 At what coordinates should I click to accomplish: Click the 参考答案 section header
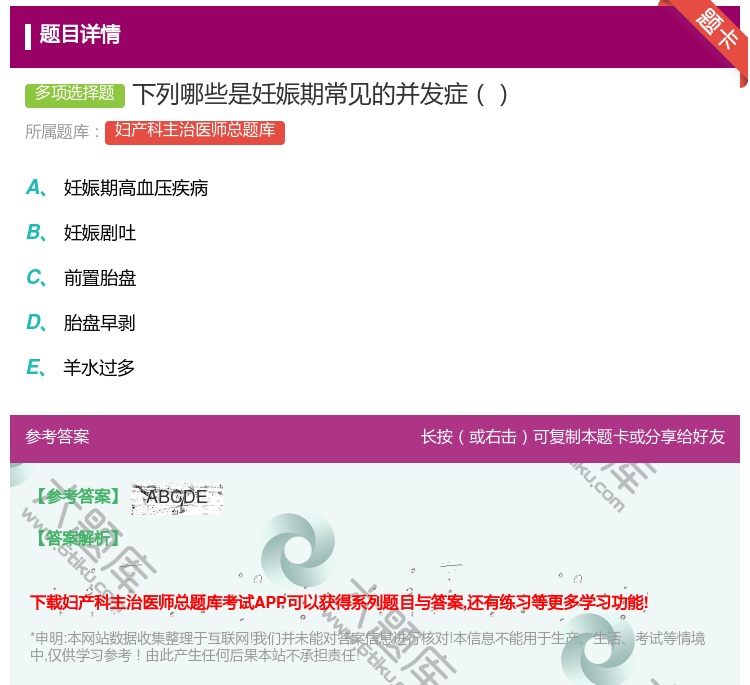[x=57, y=437]
